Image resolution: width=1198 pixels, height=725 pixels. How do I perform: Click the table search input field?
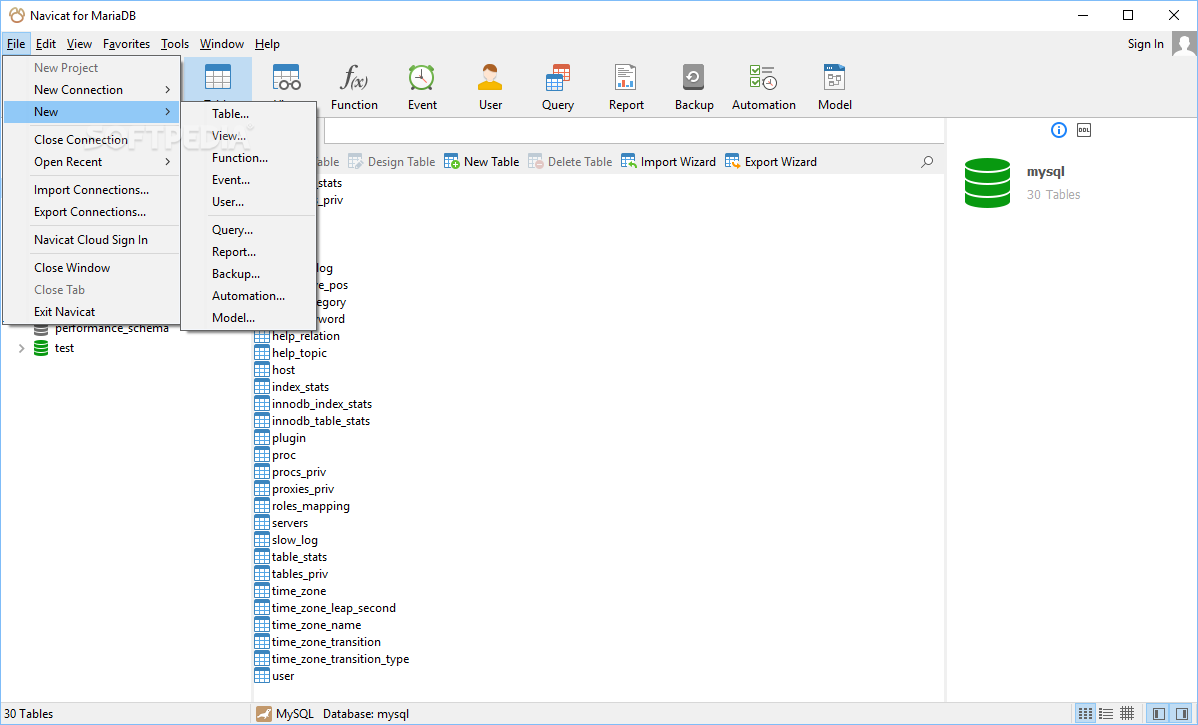[x=634, y=131]
